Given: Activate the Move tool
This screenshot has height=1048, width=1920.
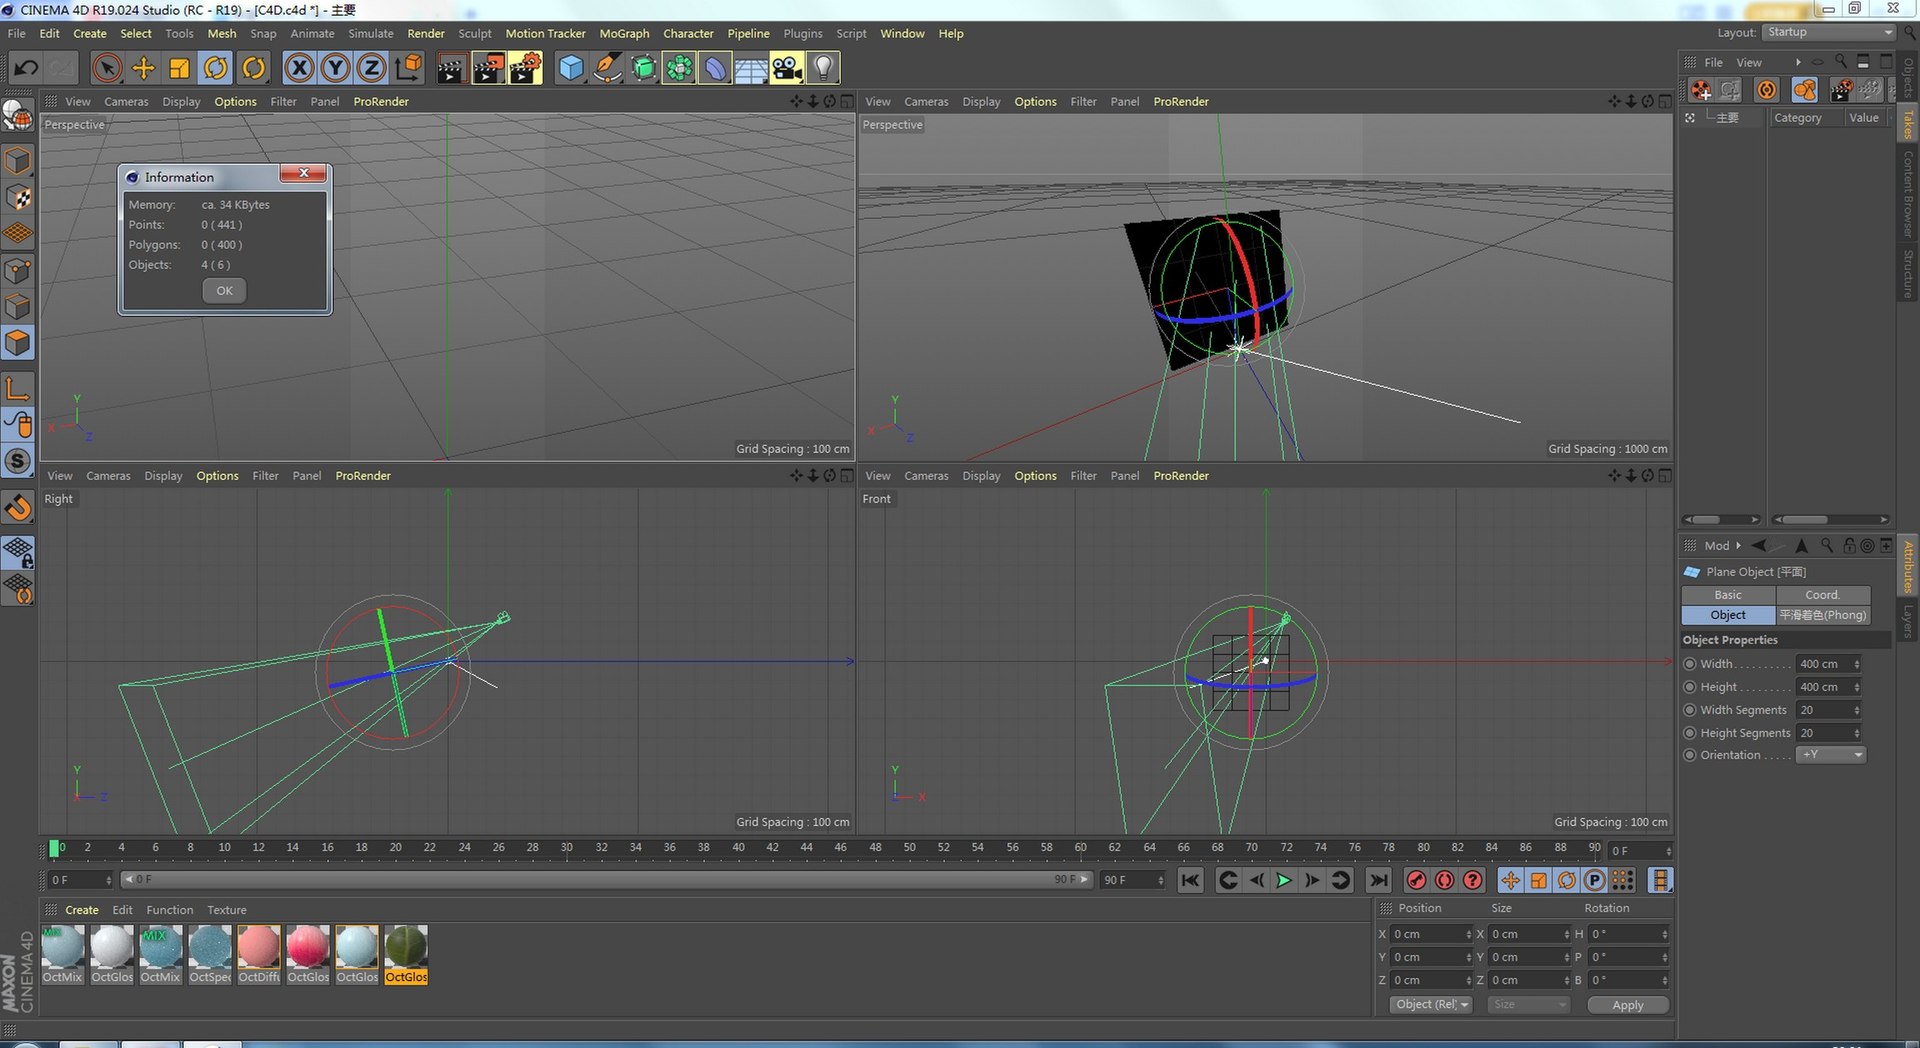Looking at the screenshot, I should point(144,68).
